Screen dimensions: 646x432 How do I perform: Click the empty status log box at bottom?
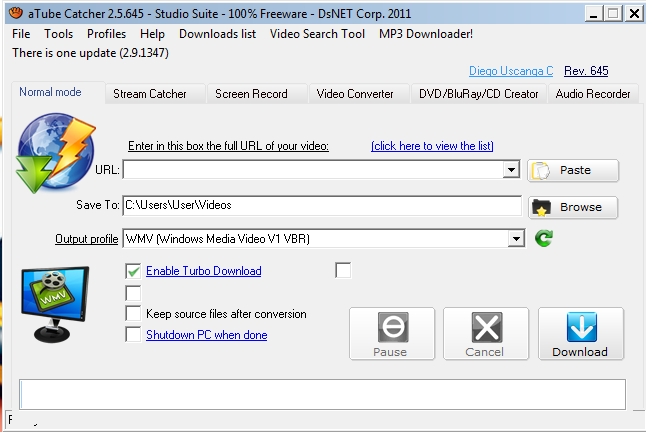(322, 394)
